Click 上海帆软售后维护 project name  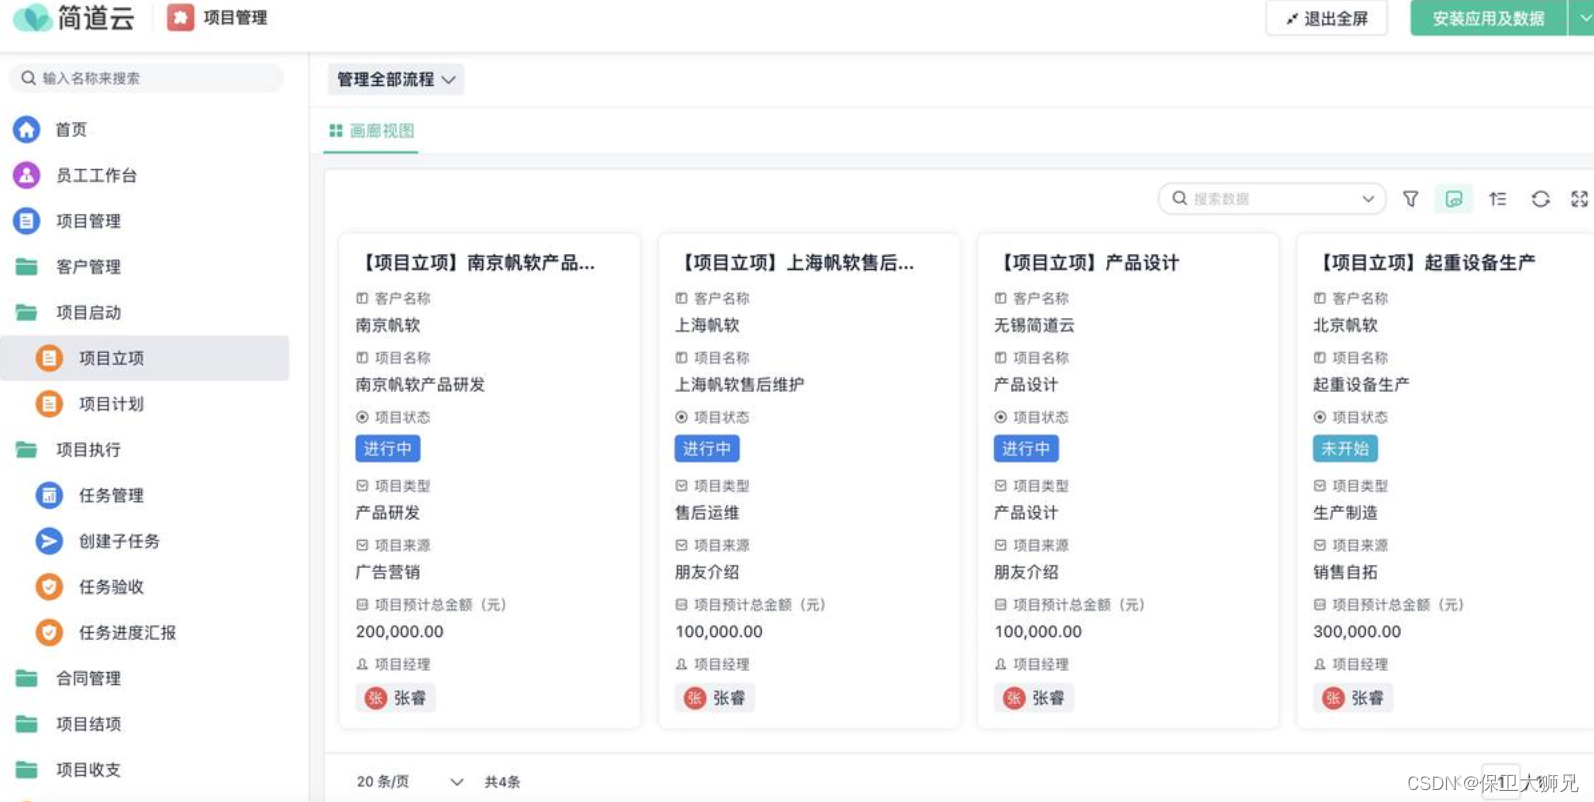click(739, 385)
